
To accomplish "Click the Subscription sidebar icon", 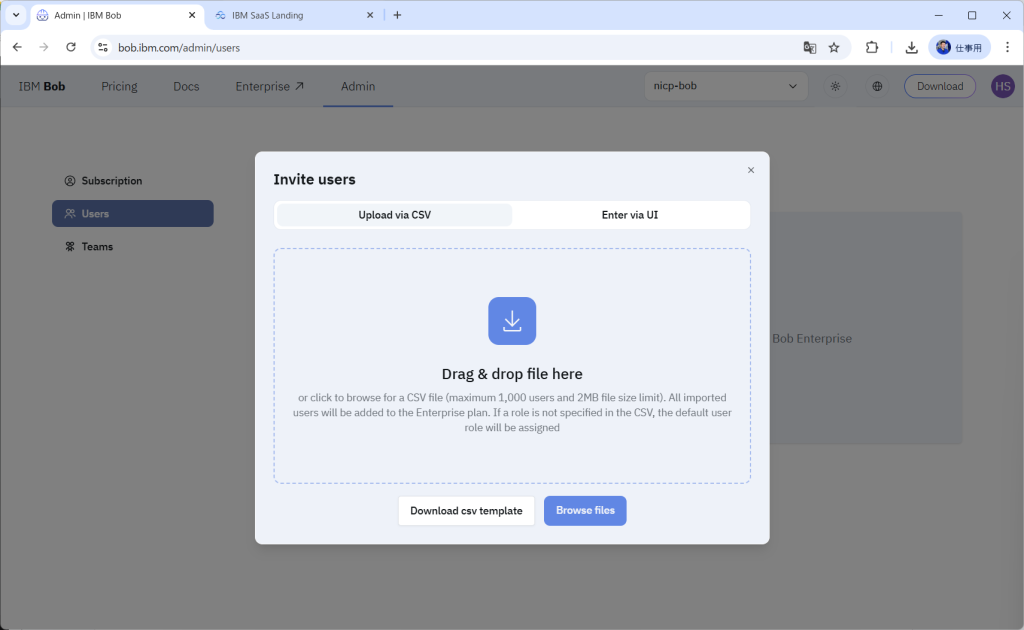I will [70, 181].
